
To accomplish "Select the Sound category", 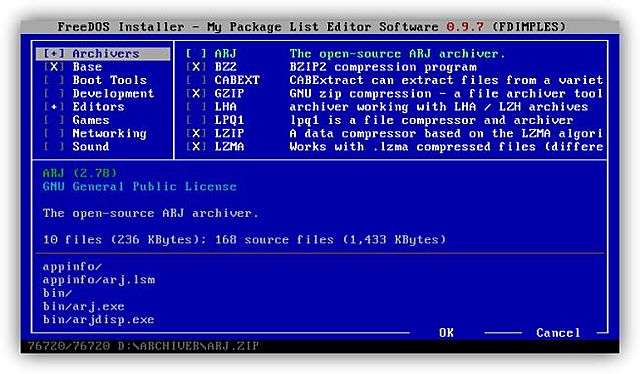I will [x=91, y=147].
